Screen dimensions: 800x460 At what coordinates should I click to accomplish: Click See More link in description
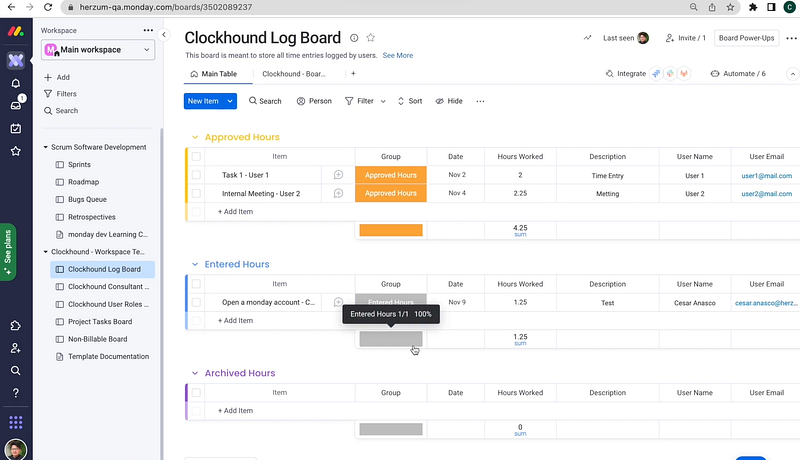click(x=398, y=56)
